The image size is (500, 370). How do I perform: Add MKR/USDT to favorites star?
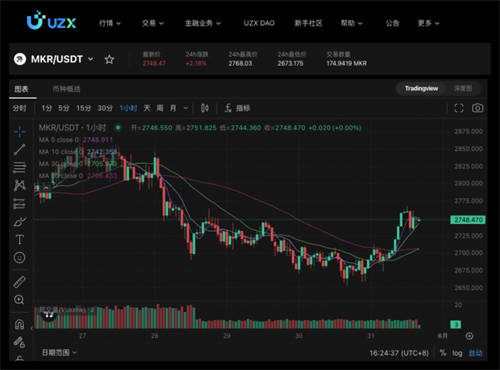coord(109,60)
